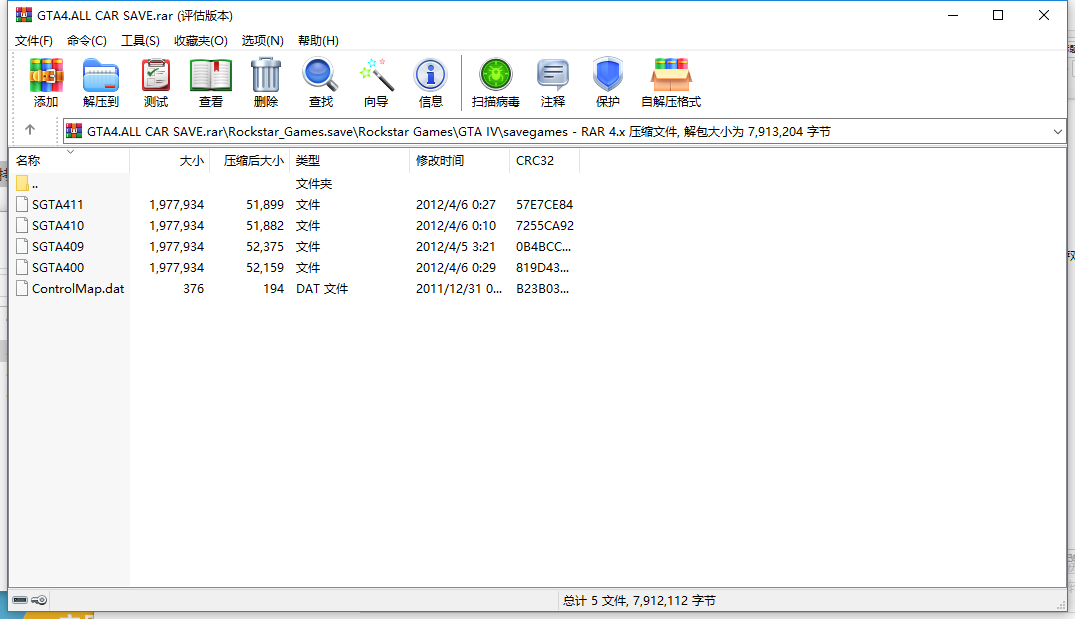Open the Help (帮助) menu
1075x619 pixels.
point(318,40)
